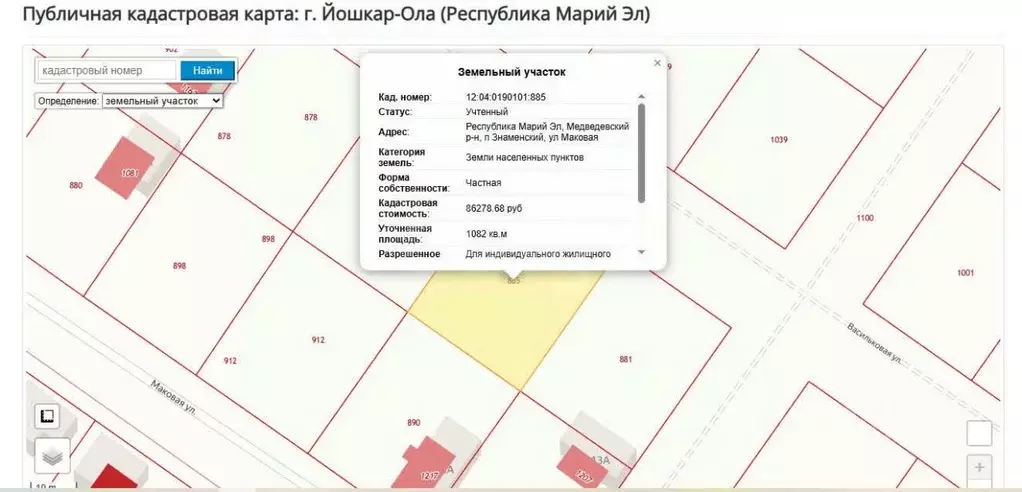Focus the кадастровый номер search field

(x=107, y=70)
